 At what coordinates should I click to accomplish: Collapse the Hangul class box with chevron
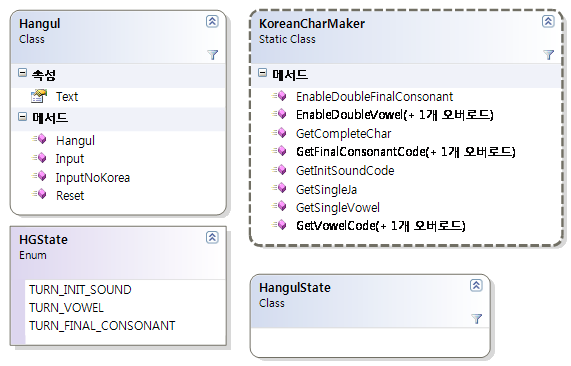click(x=212, y=21)
